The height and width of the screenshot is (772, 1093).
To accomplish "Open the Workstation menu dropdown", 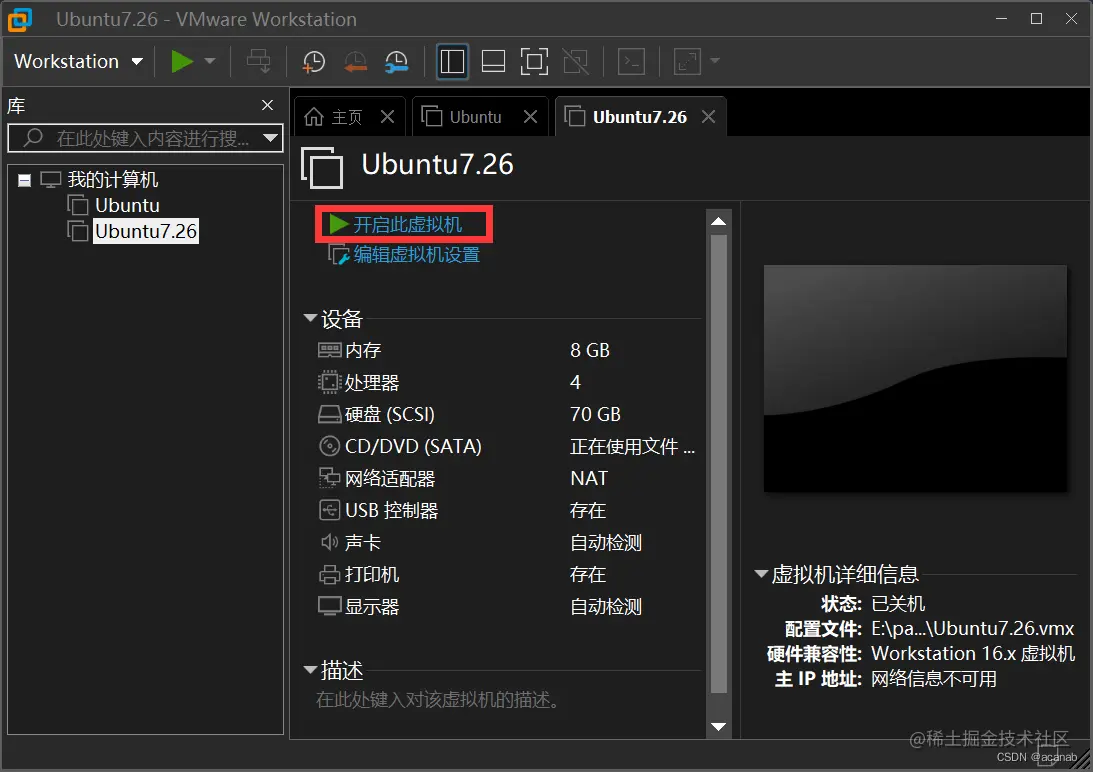I will coord(78,61).
